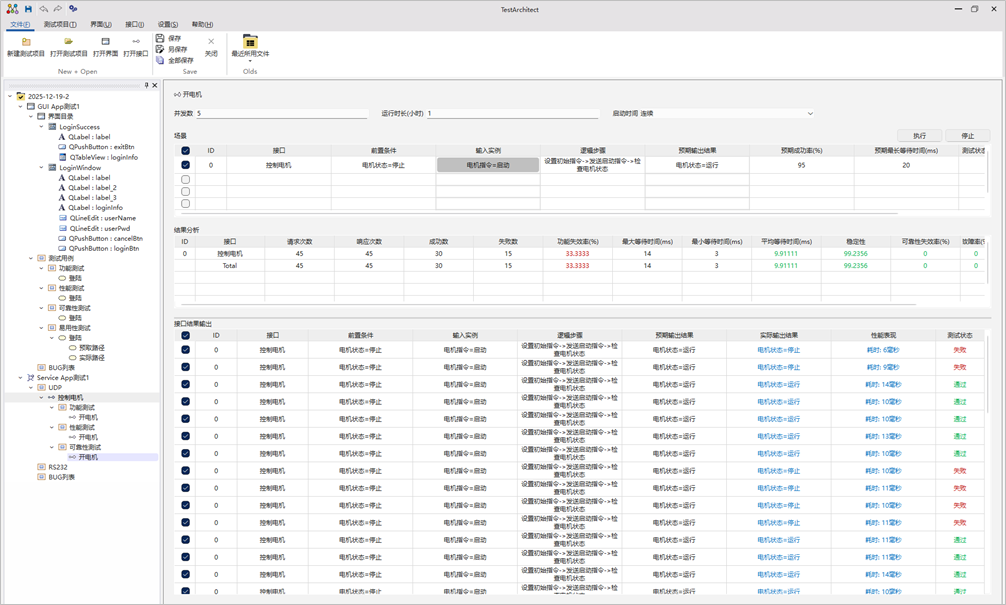Open the 设置 menu
The image size is (1006, 605).
[x=167, y=25]
